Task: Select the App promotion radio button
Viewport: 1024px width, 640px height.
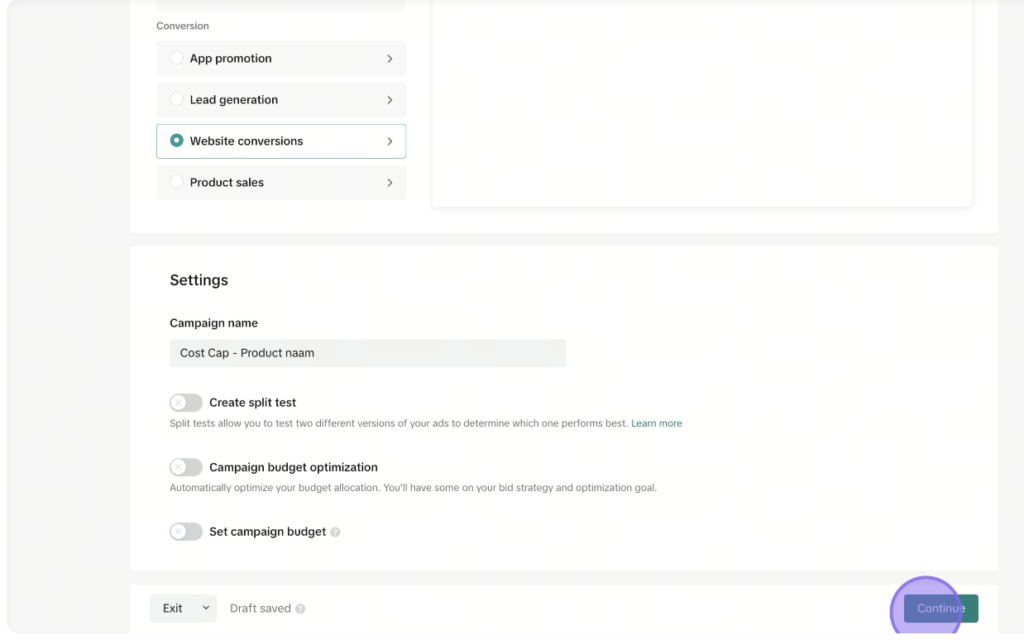Action: [x=176, y=57]
